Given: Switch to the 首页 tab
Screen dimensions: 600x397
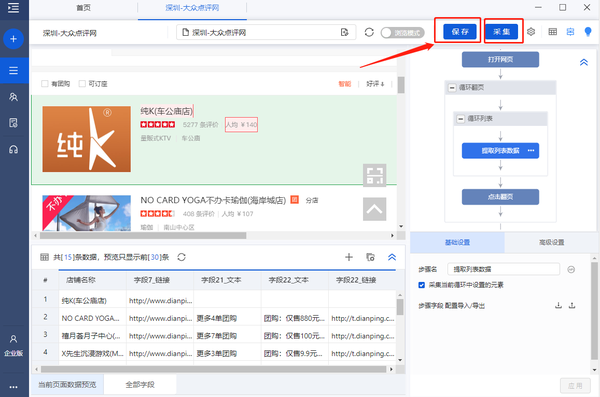Looking at the screenshot, I should [83, 8].
